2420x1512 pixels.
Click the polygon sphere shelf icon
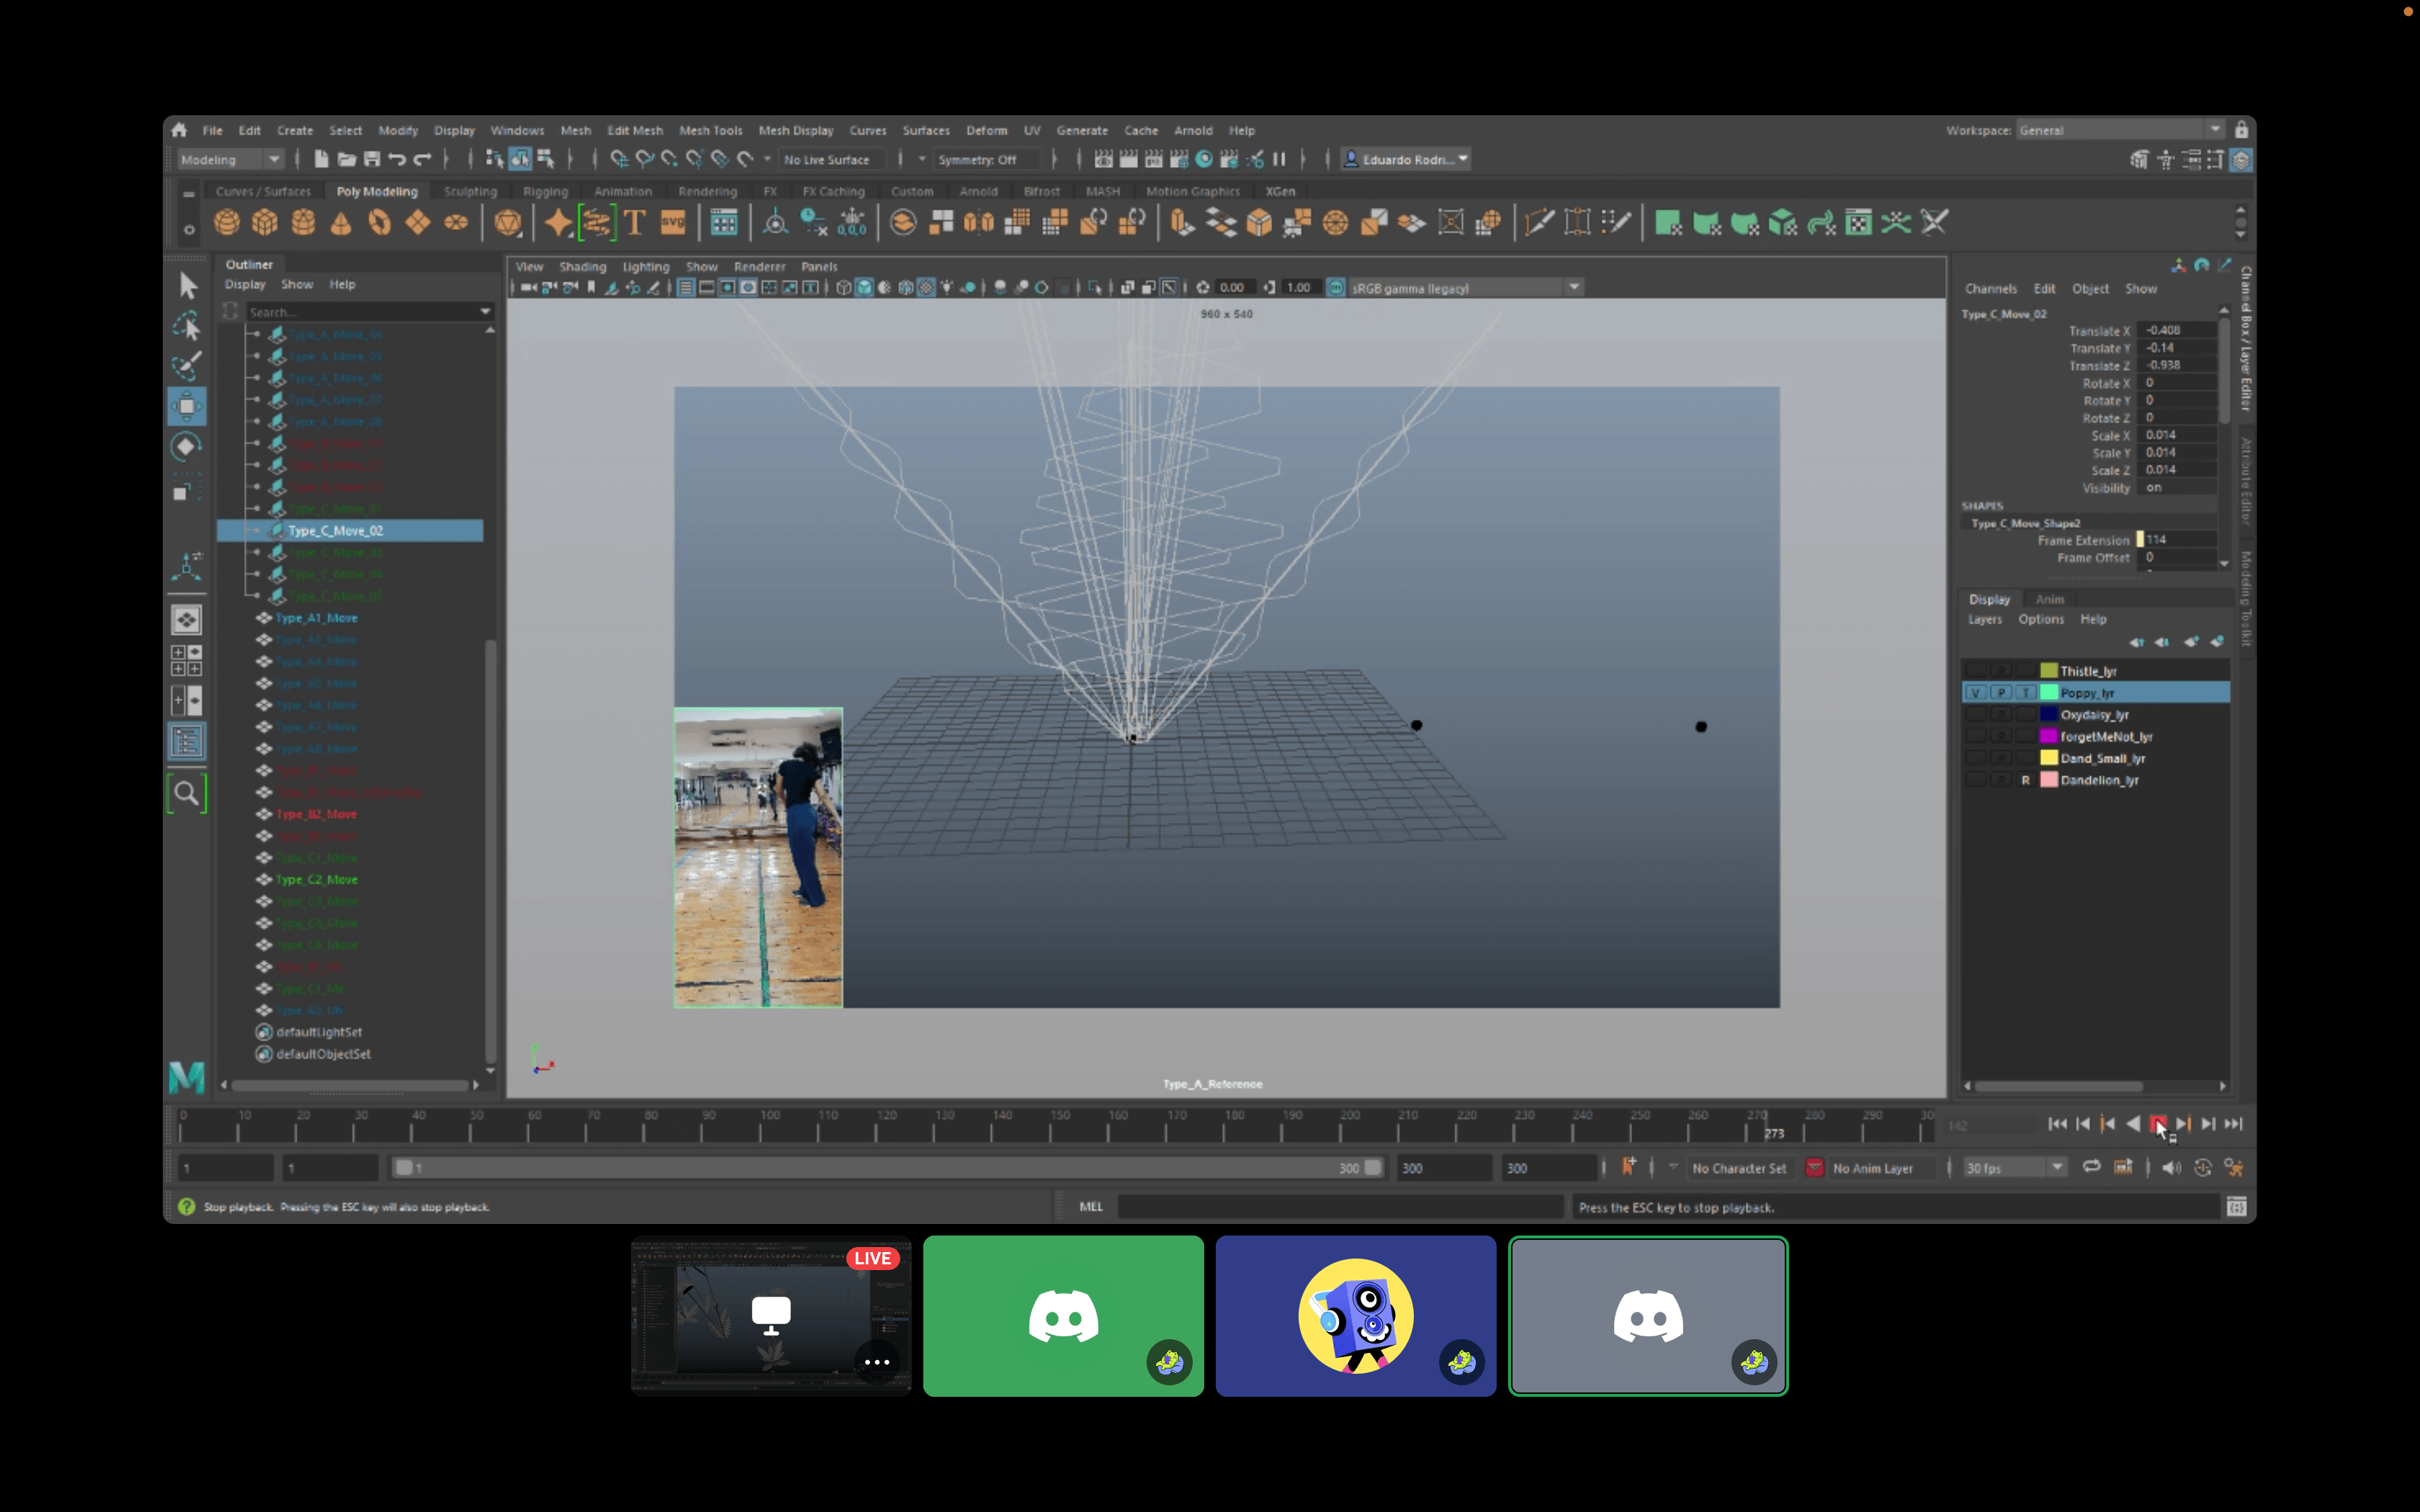(227, 222)
